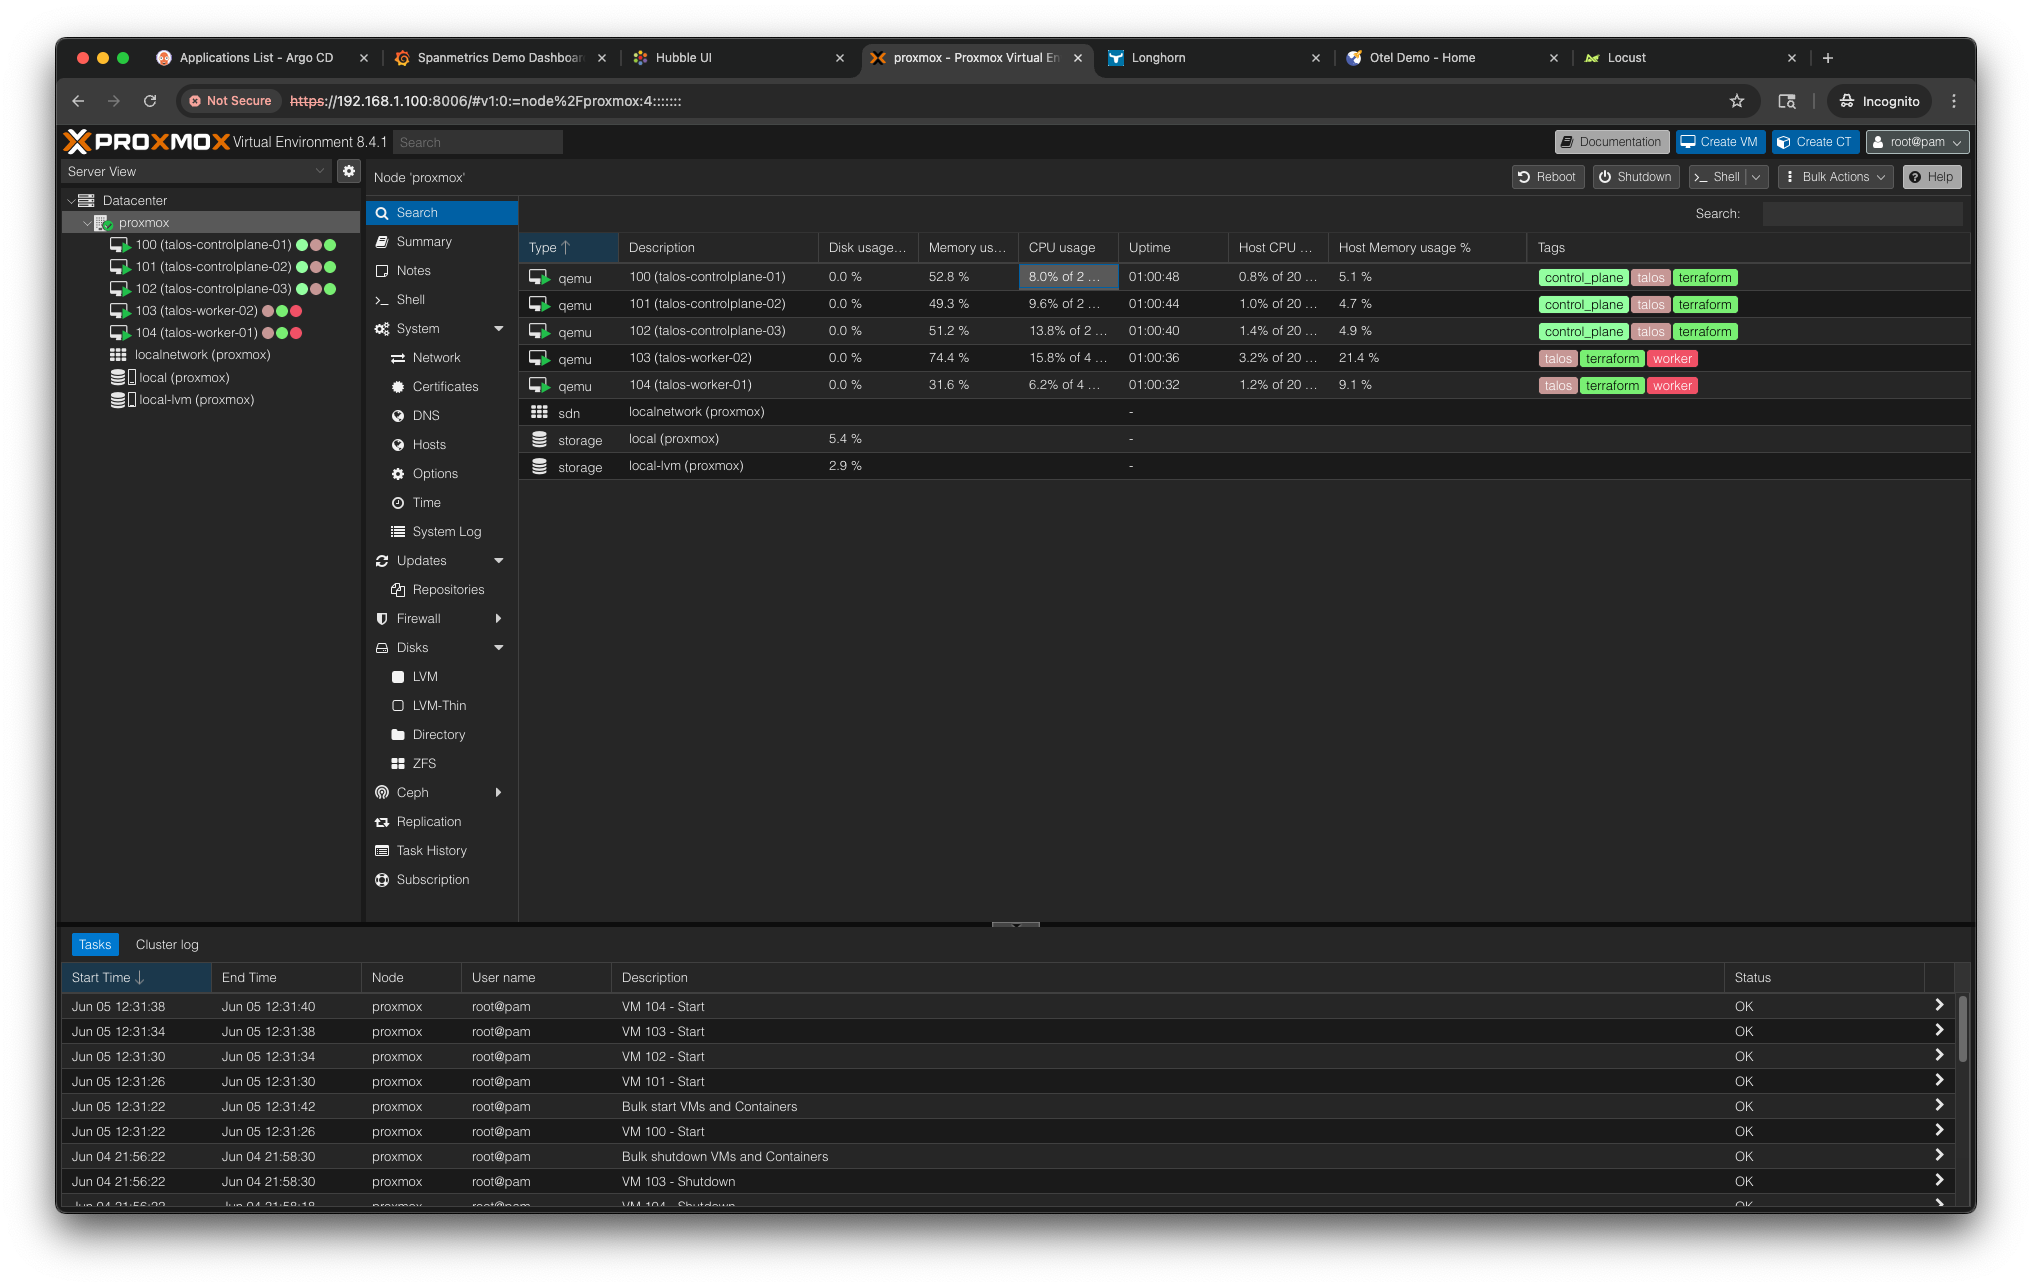Click the storage icon in local (proxmox) row
This screenshot has height=1287, width=2032.
(x=539, y=439)
